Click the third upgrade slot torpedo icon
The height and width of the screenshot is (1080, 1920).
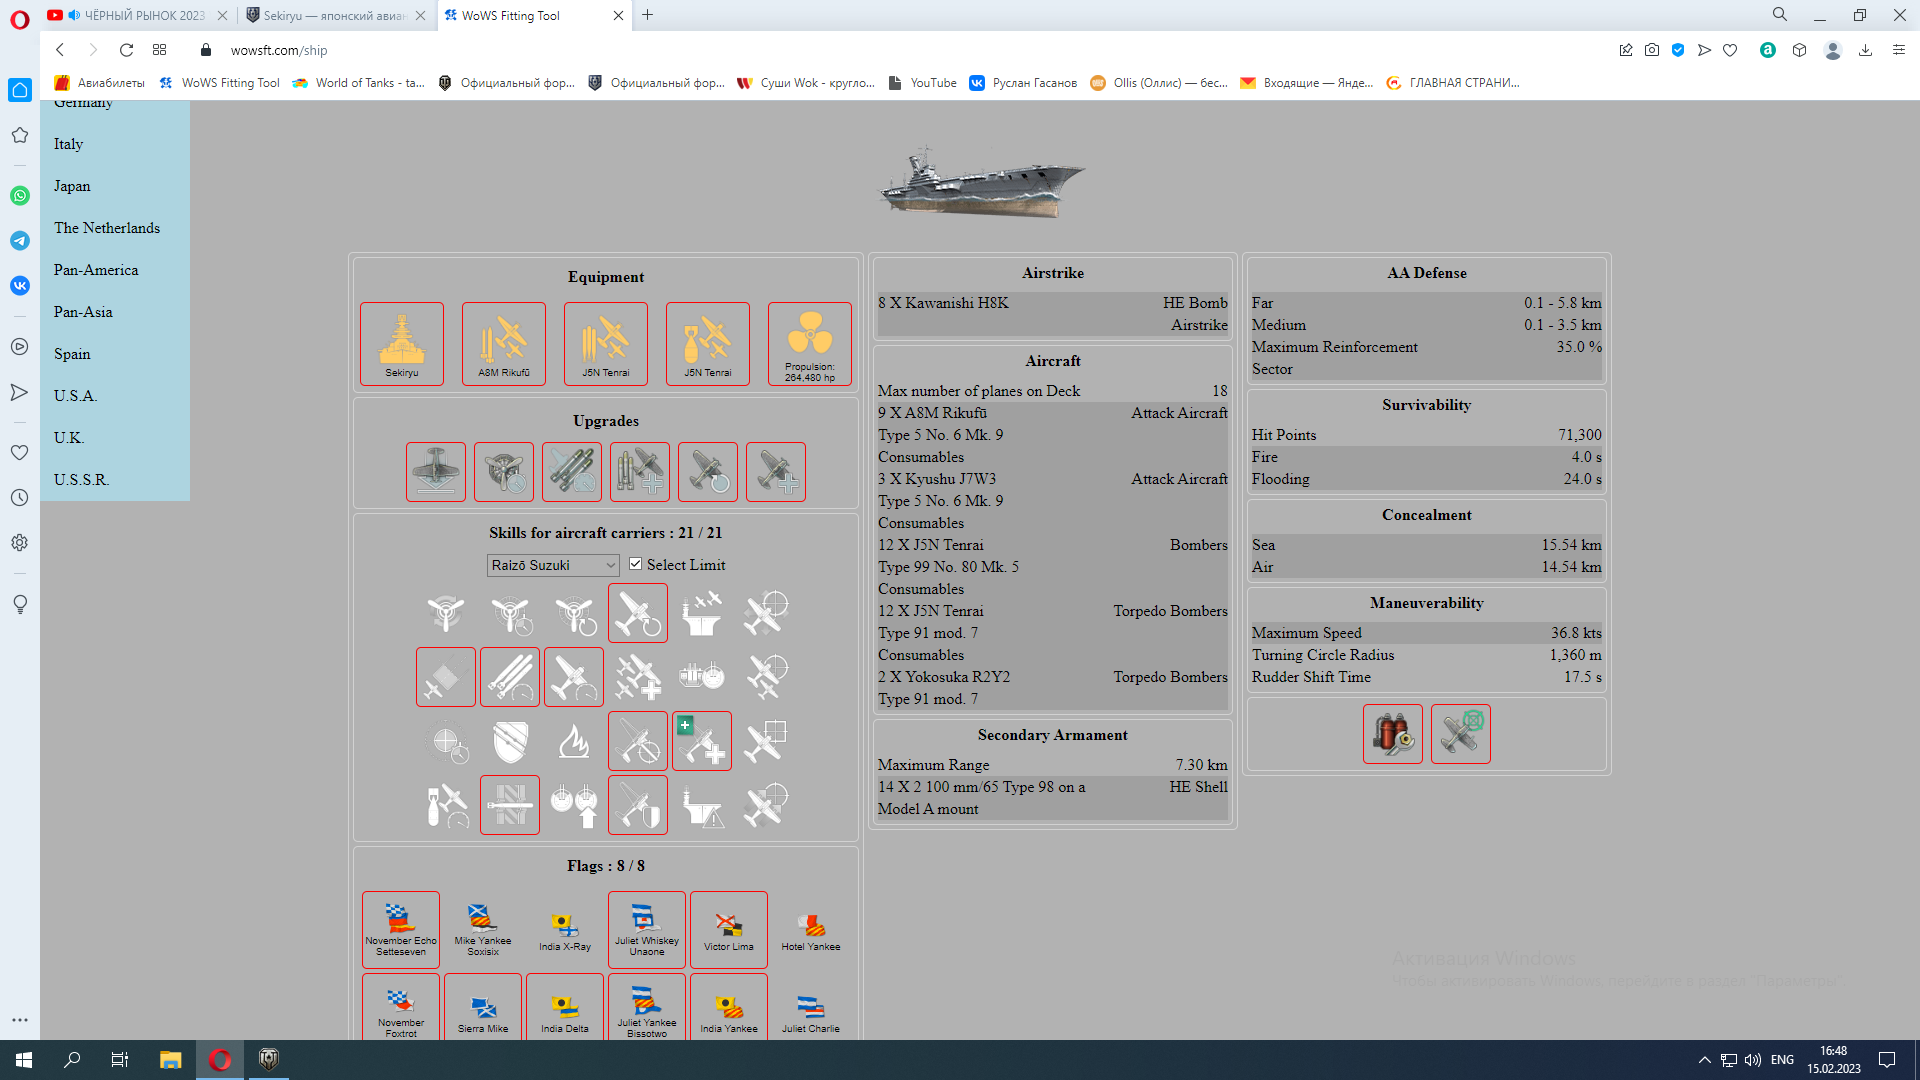pos(572,472)
